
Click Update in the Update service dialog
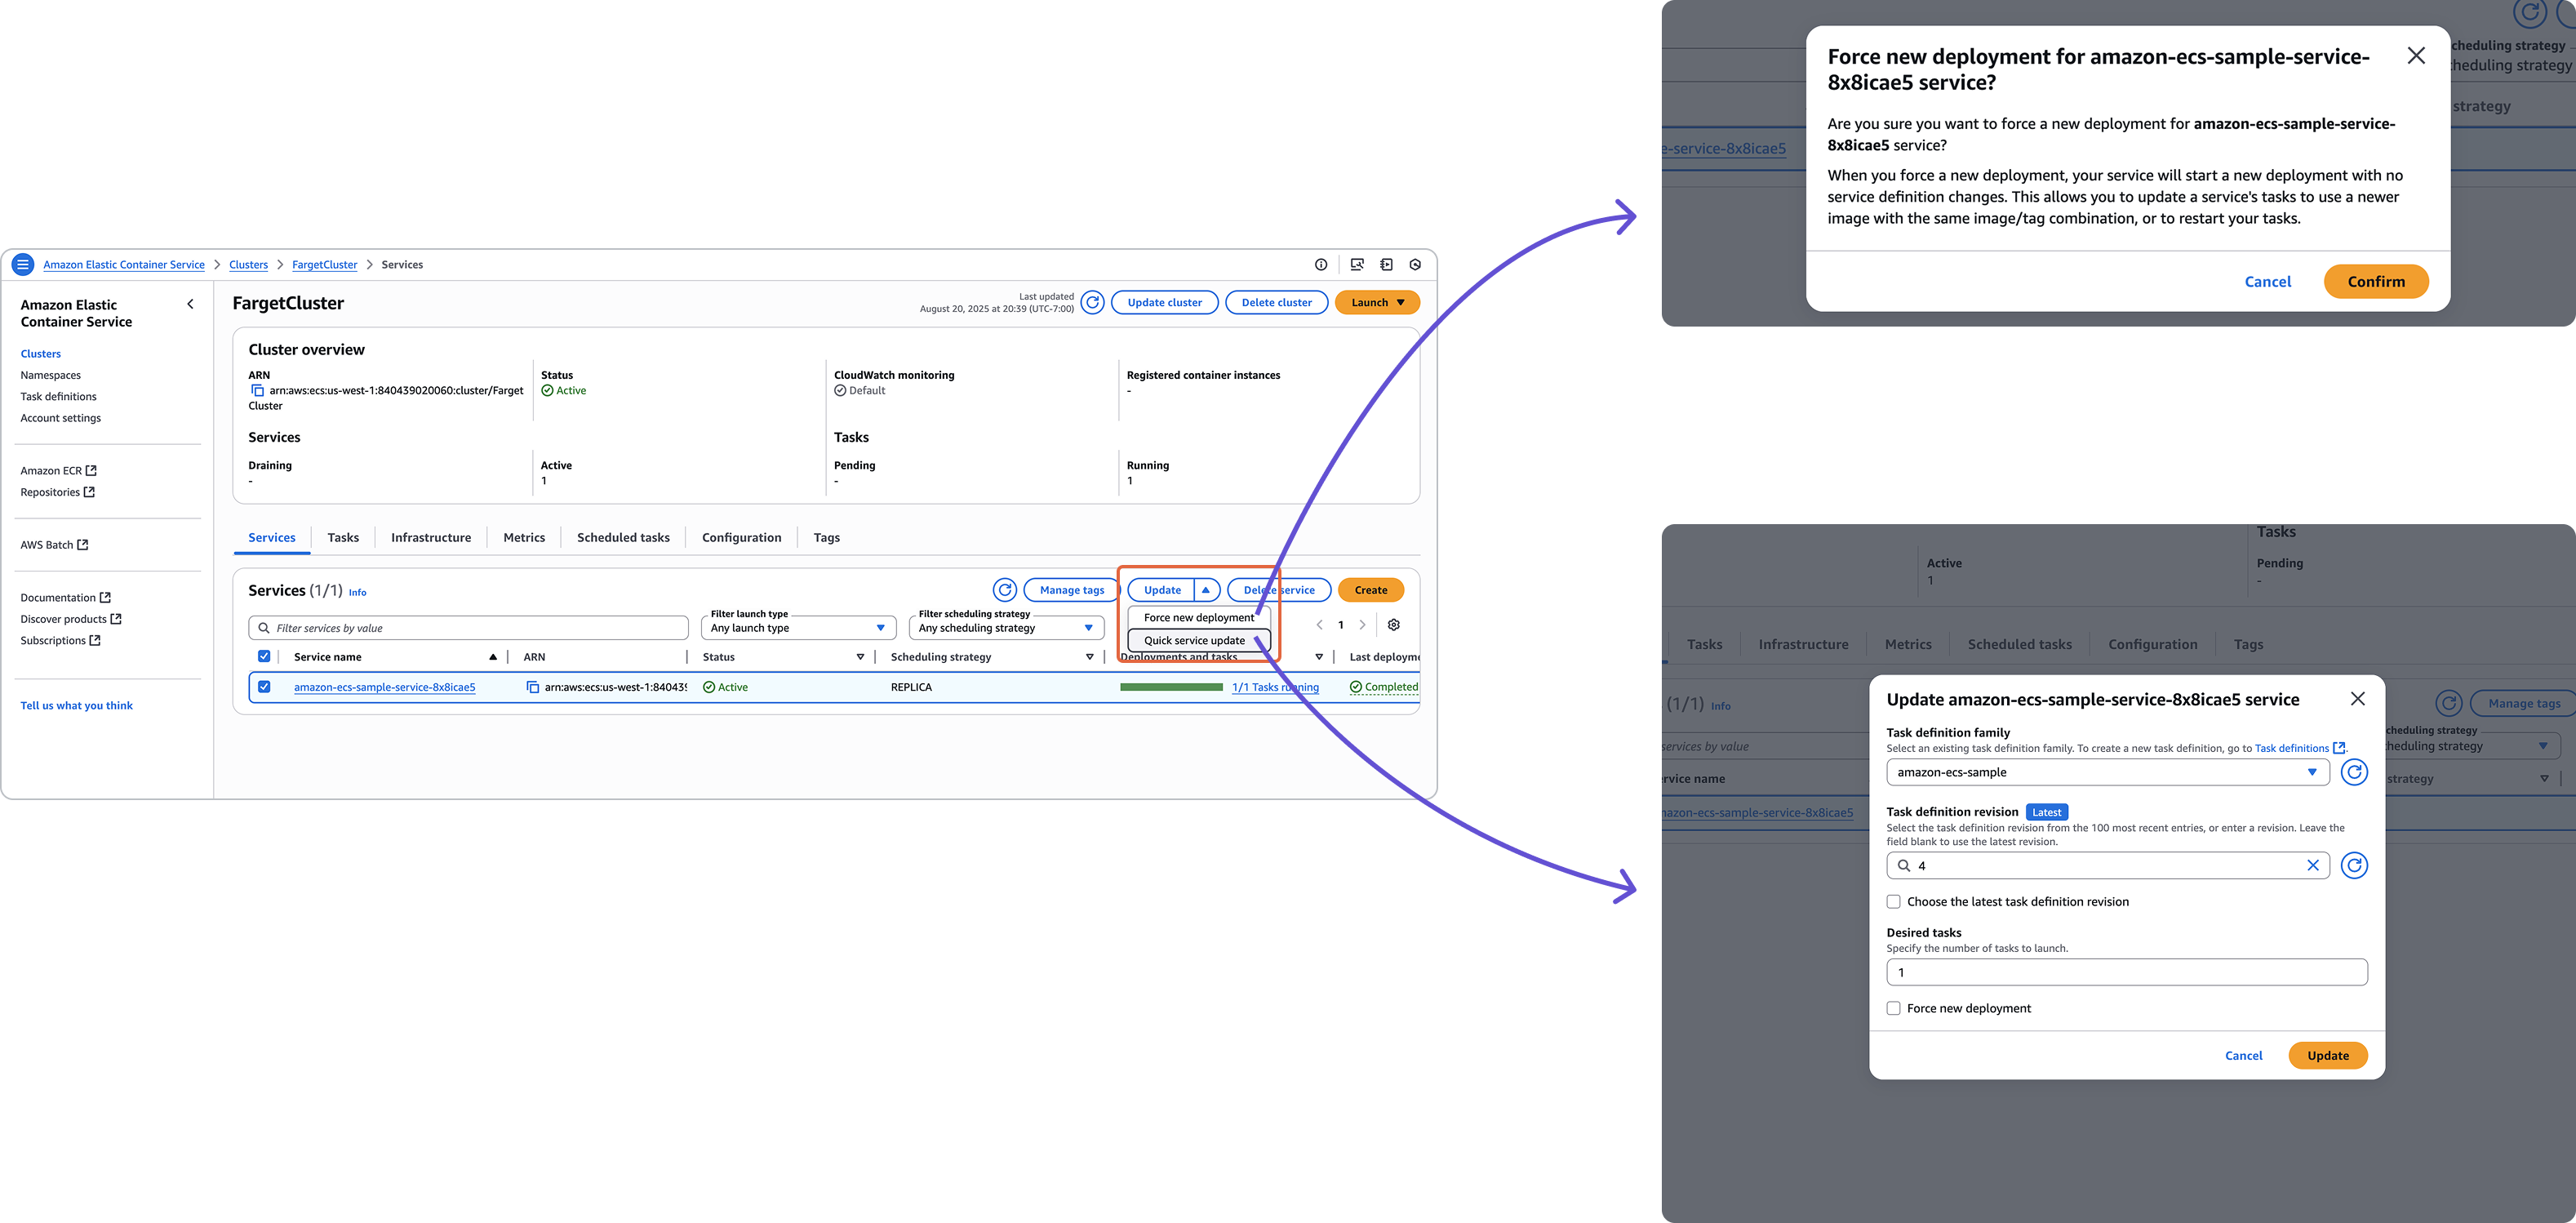click(2327, 1055)
